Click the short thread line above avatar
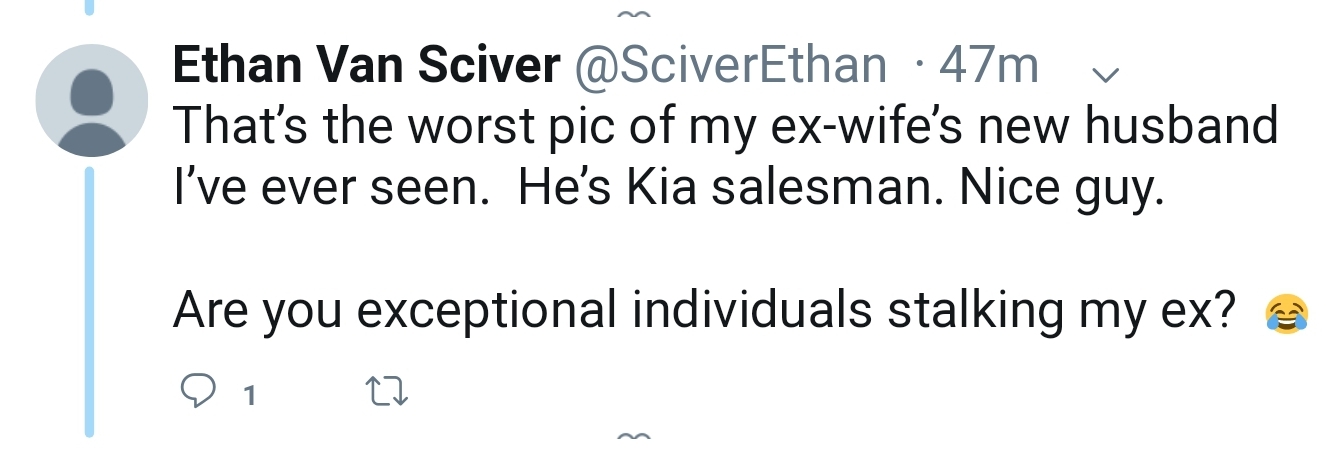Image resolution: width=1332 pixels, height=450 pixels. pos(90,7)
